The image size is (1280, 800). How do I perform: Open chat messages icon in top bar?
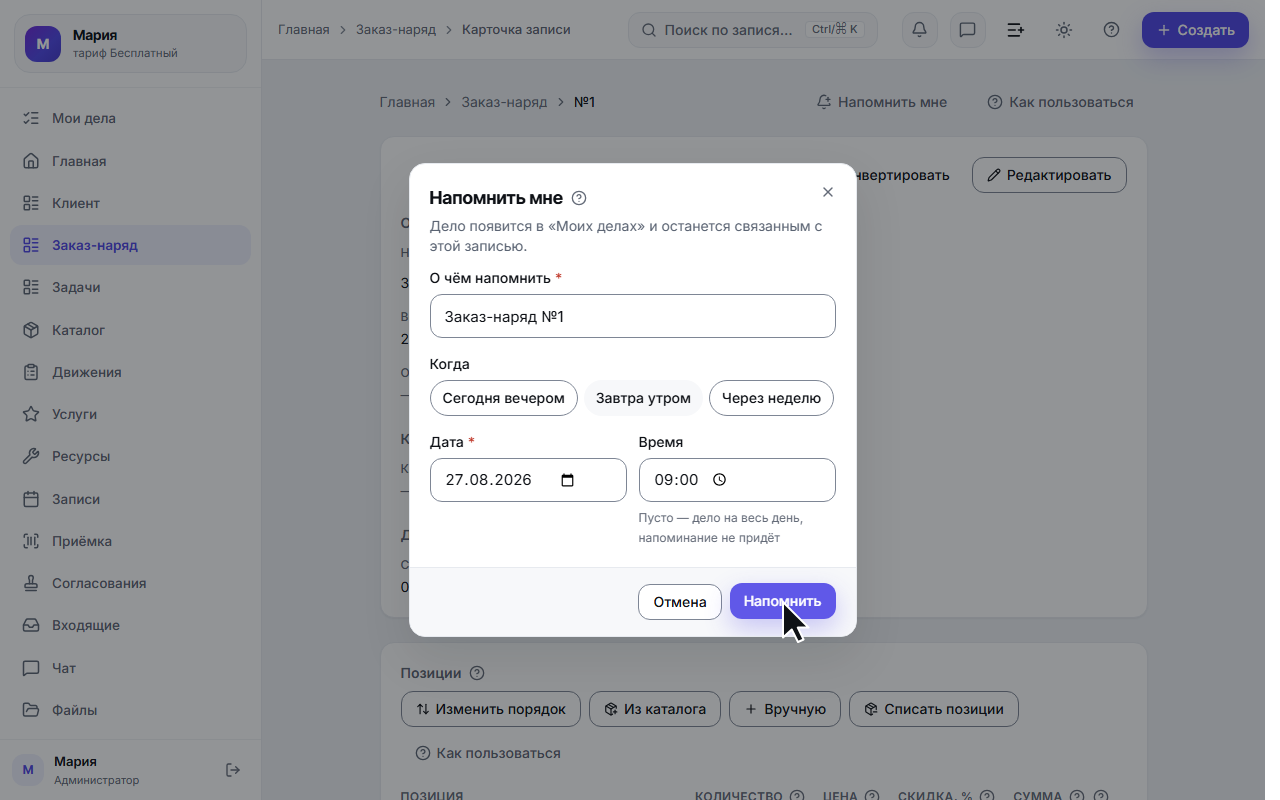coord(967,30)
